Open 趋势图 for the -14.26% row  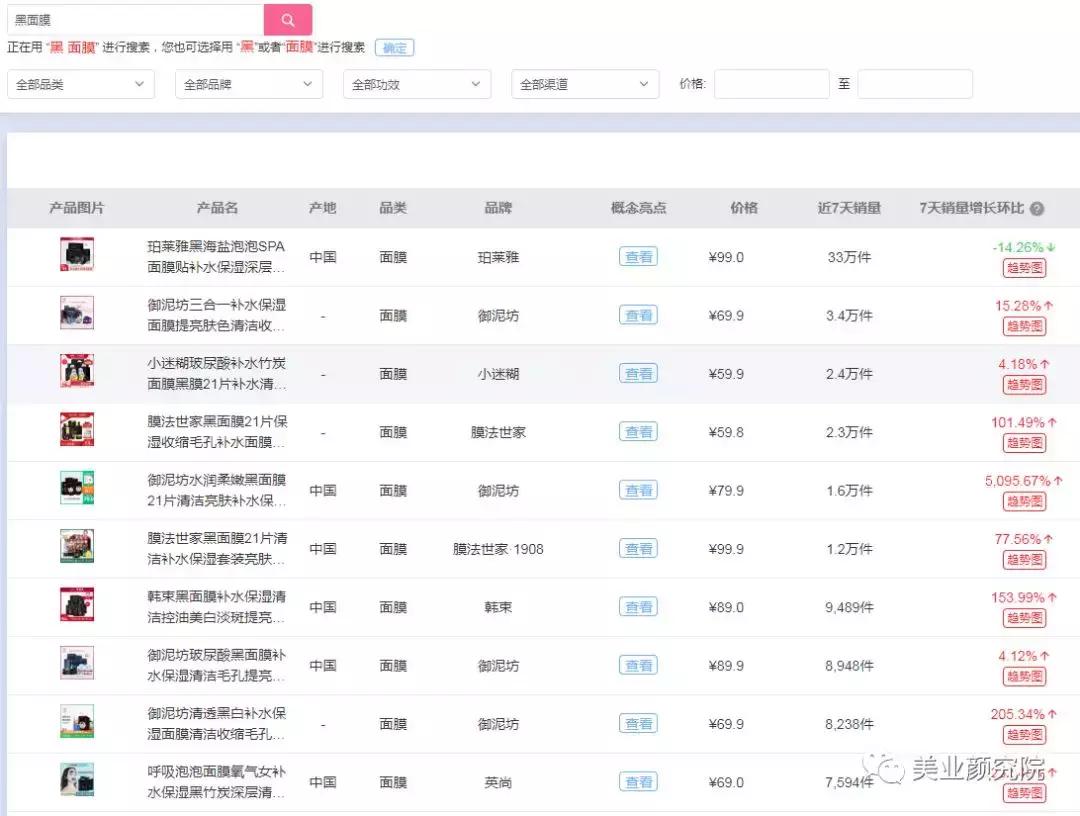tap(1024, 268)
